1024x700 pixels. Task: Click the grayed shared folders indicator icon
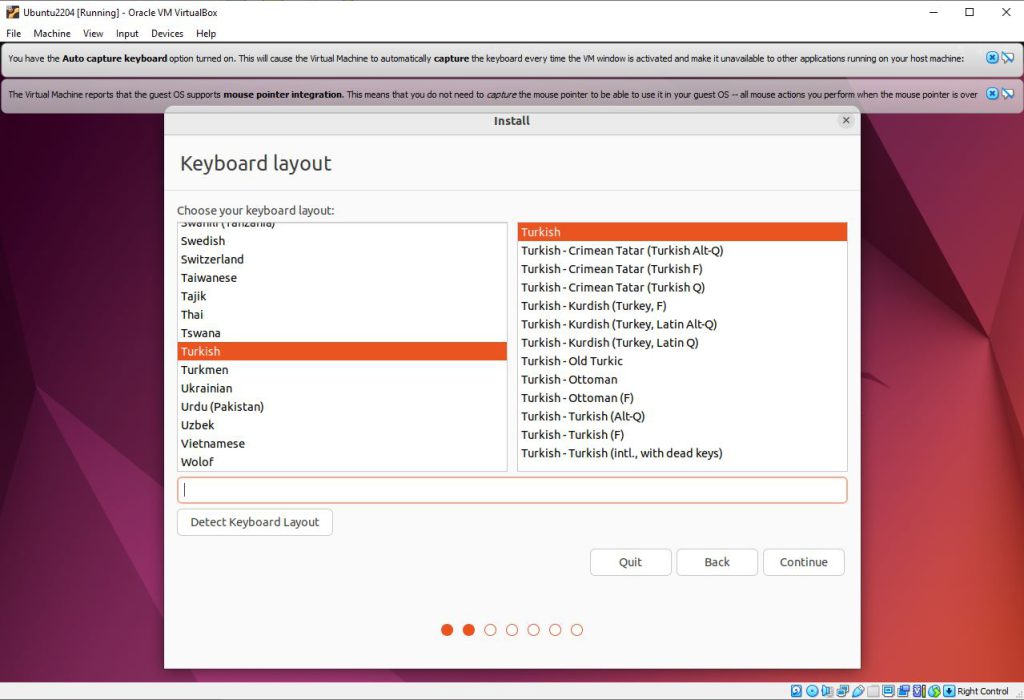(873, 691)
